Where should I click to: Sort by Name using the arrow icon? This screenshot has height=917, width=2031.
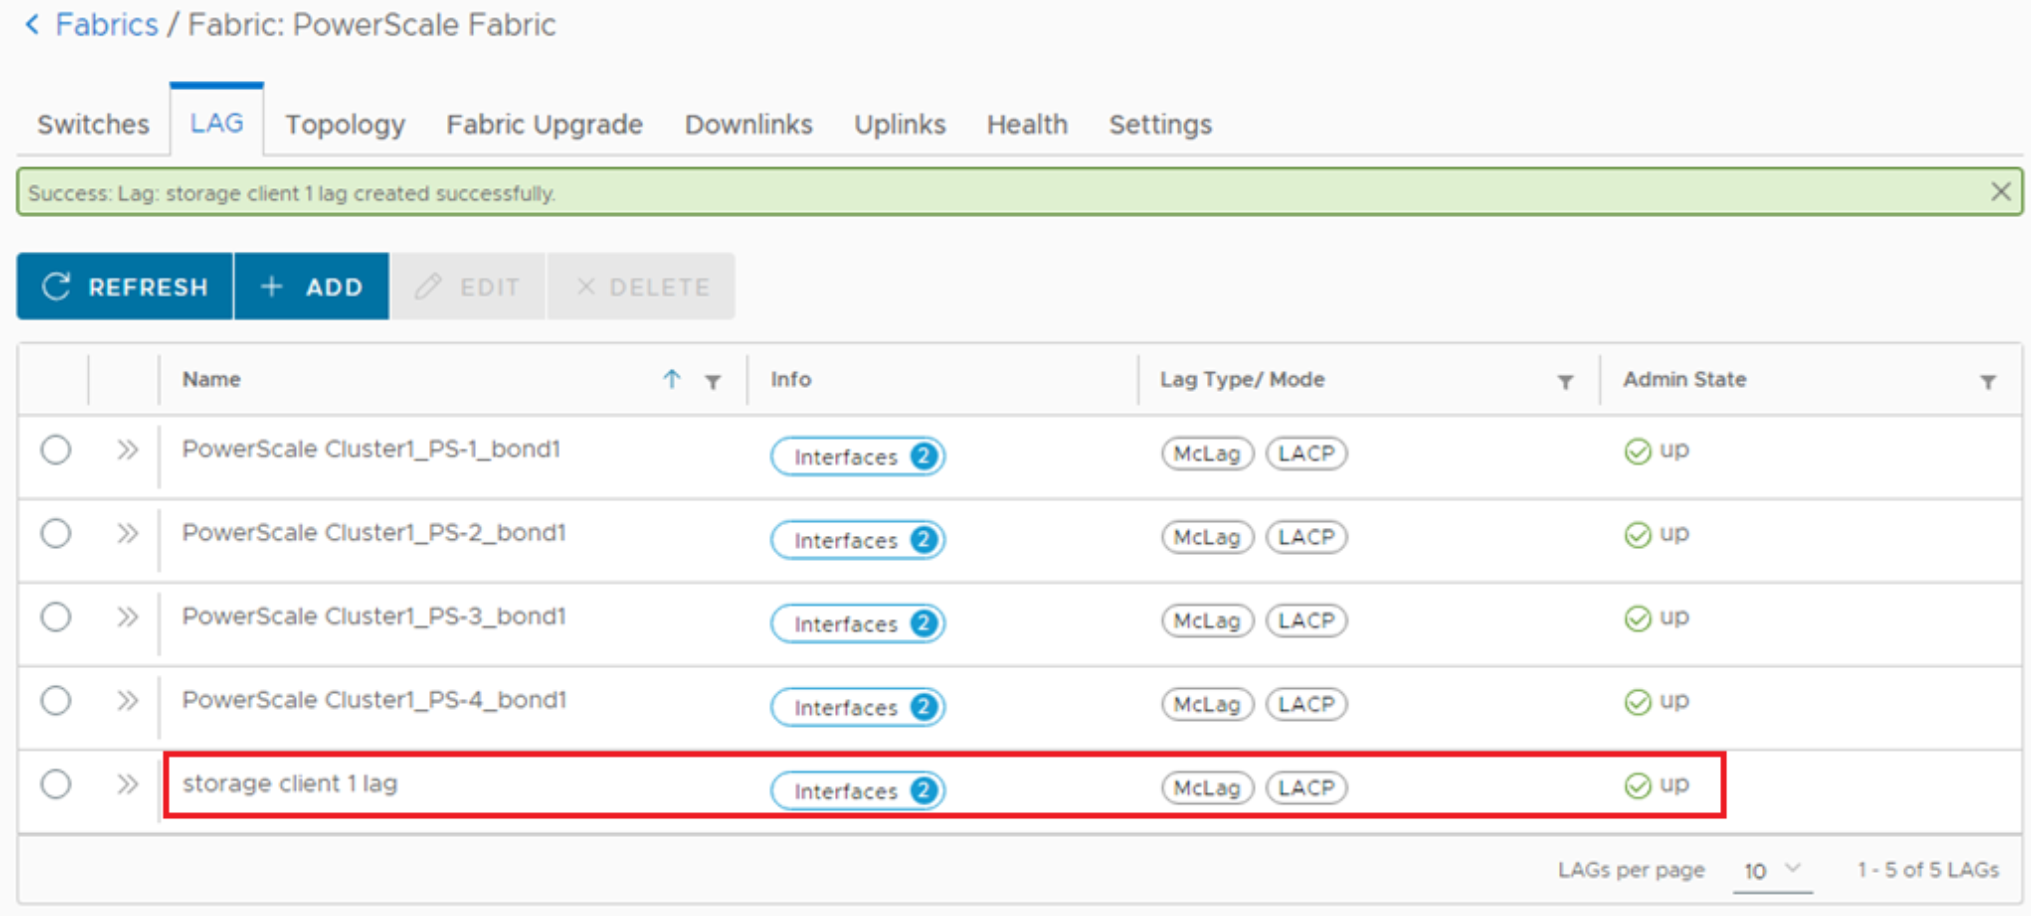(x=672, y=379)
